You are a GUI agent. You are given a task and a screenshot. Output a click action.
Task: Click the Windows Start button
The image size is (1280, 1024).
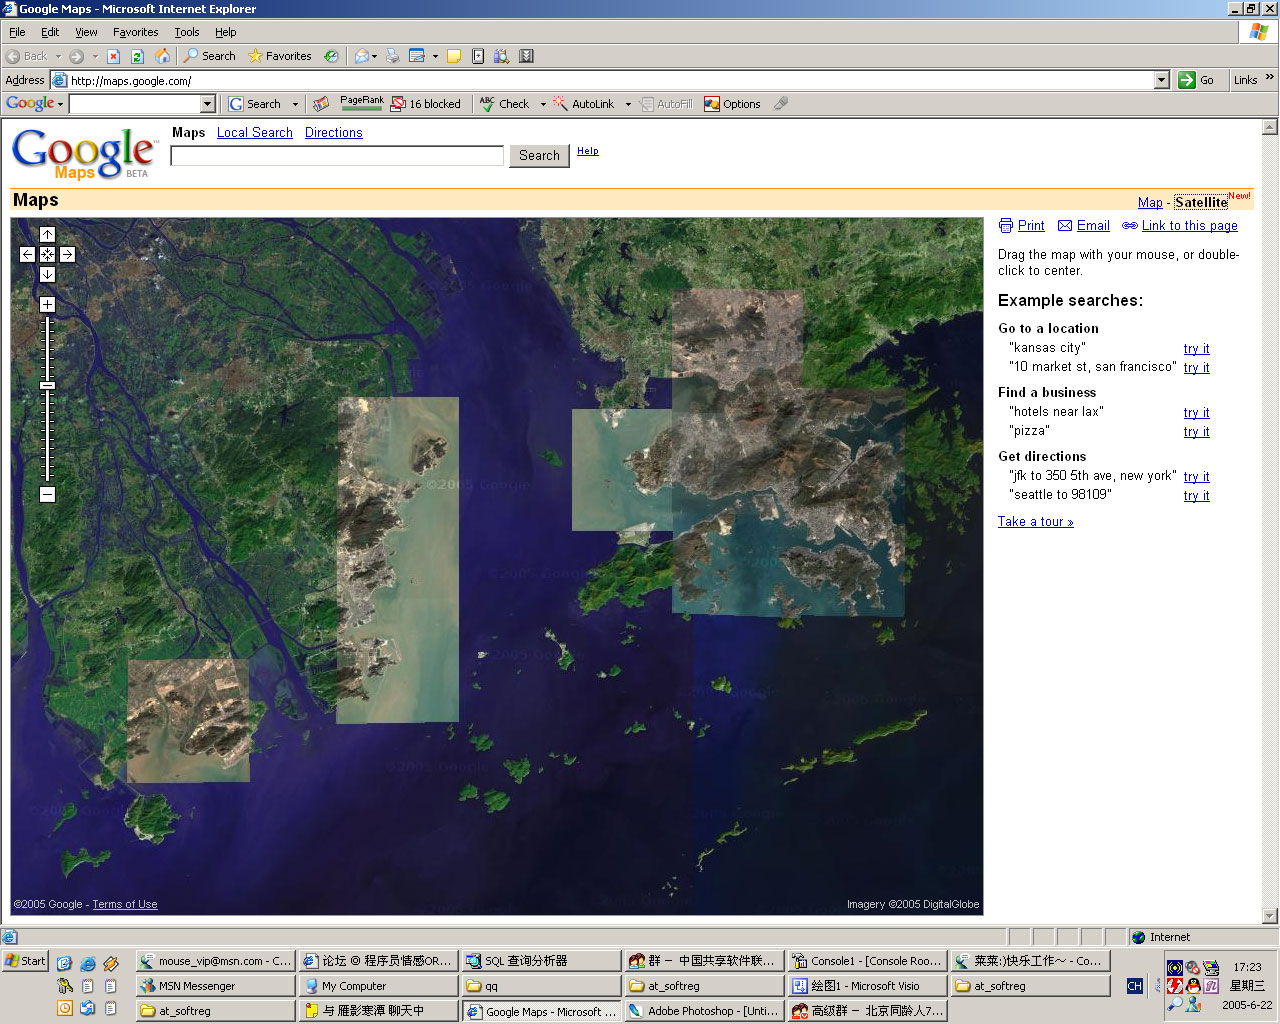pos(25,961)
